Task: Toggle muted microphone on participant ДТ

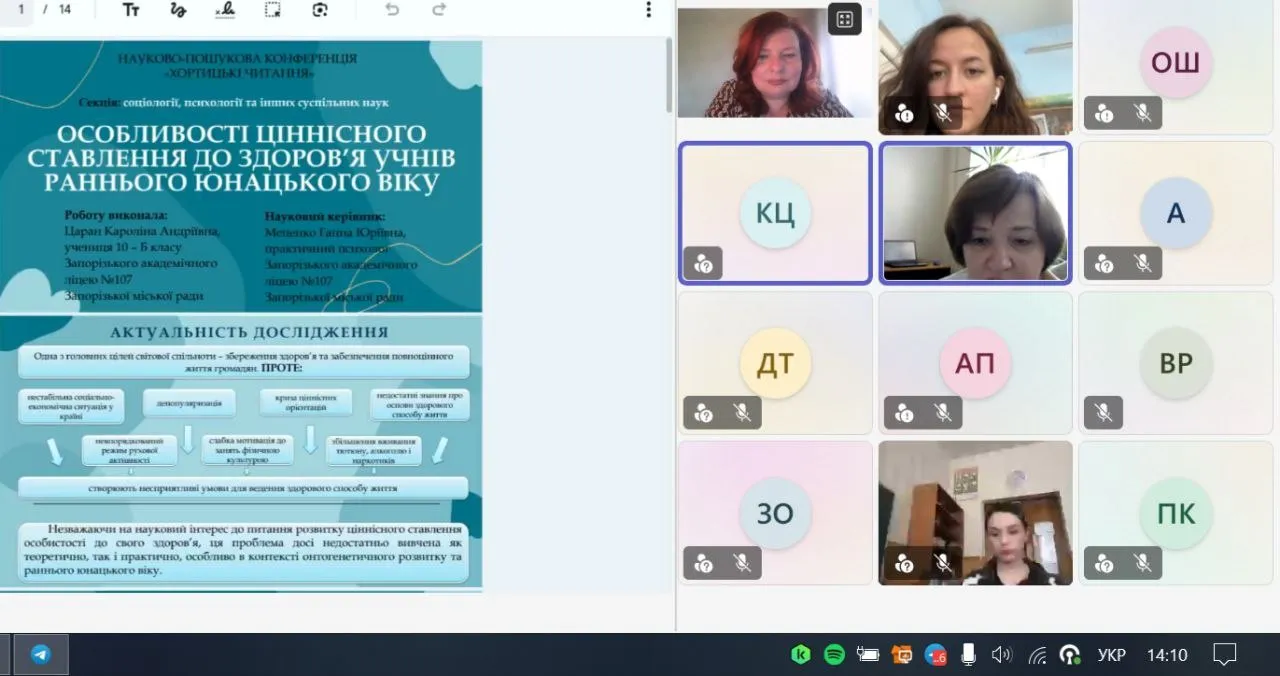Action: pos(742,412)
